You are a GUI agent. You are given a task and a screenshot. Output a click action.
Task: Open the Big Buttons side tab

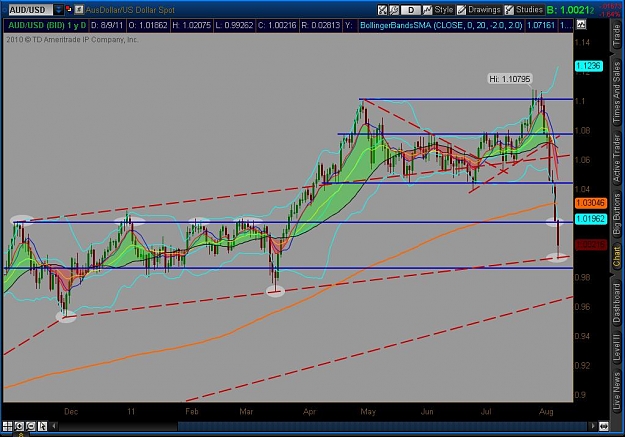[617, 214]
